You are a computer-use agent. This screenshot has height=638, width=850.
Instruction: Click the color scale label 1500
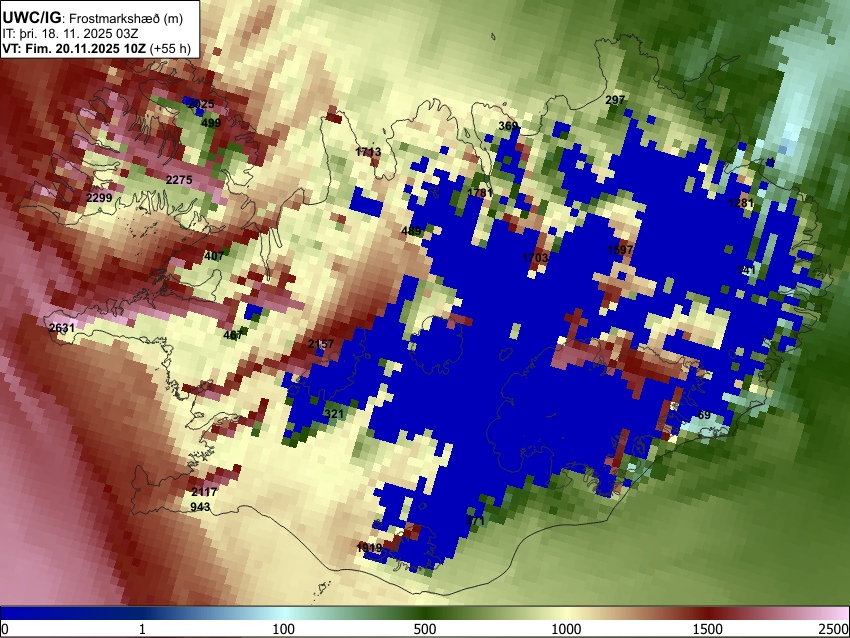tap(708, 629)
